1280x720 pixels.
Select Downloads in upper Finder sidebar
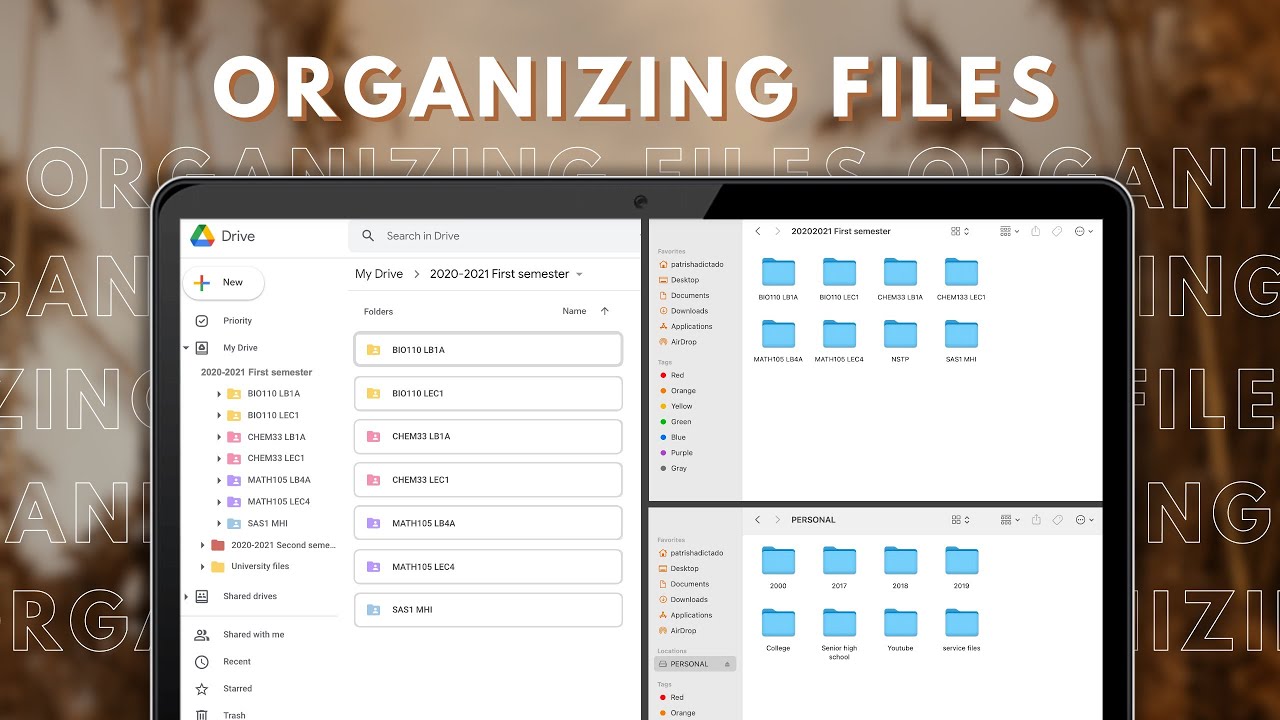[684, 311]
